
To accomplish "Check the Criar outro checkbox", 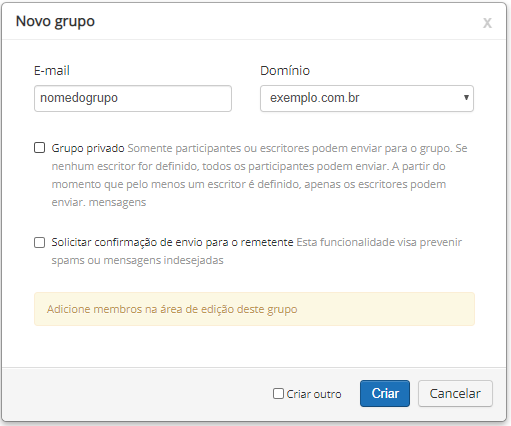I will [278, 393].
